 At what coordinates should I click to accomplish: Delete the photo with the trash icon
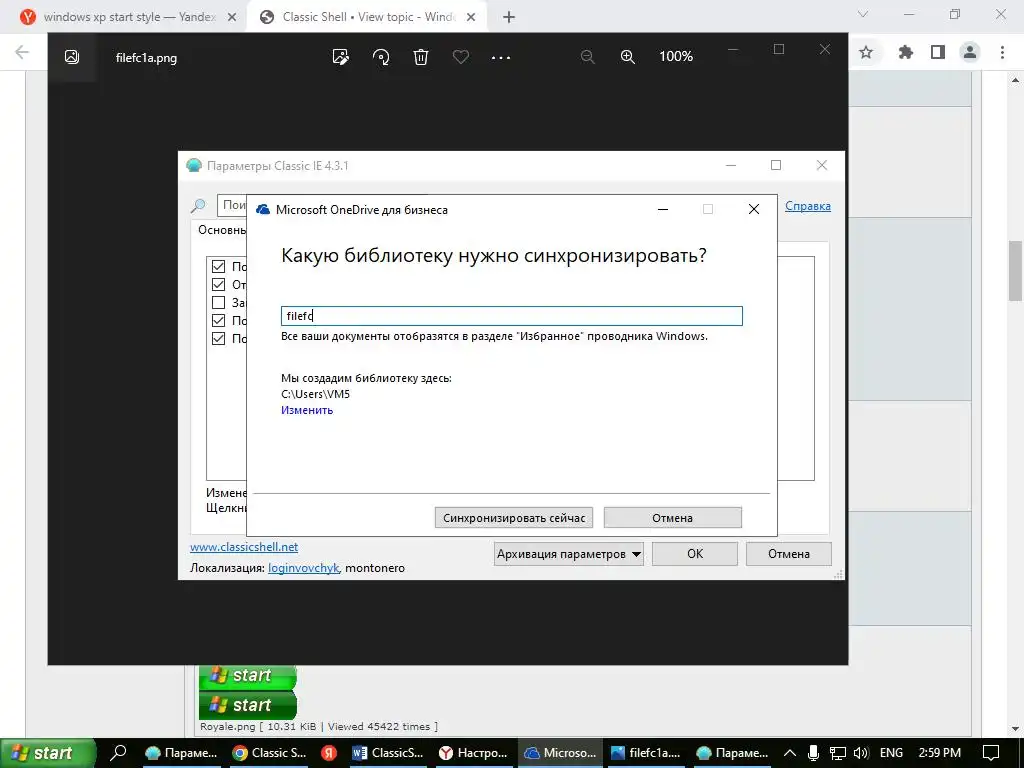coord(421,57)
